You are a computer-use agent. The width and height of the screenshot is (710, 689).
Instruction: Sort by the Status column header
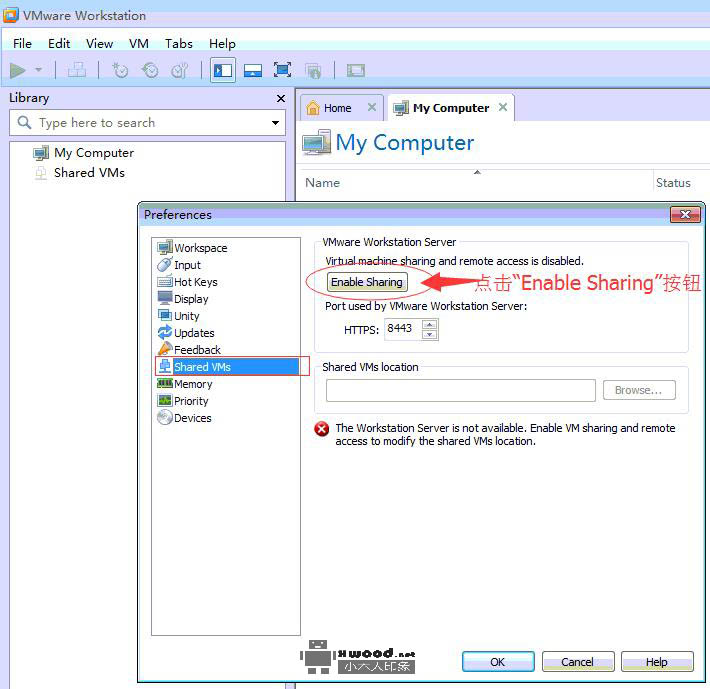(673, 183)
